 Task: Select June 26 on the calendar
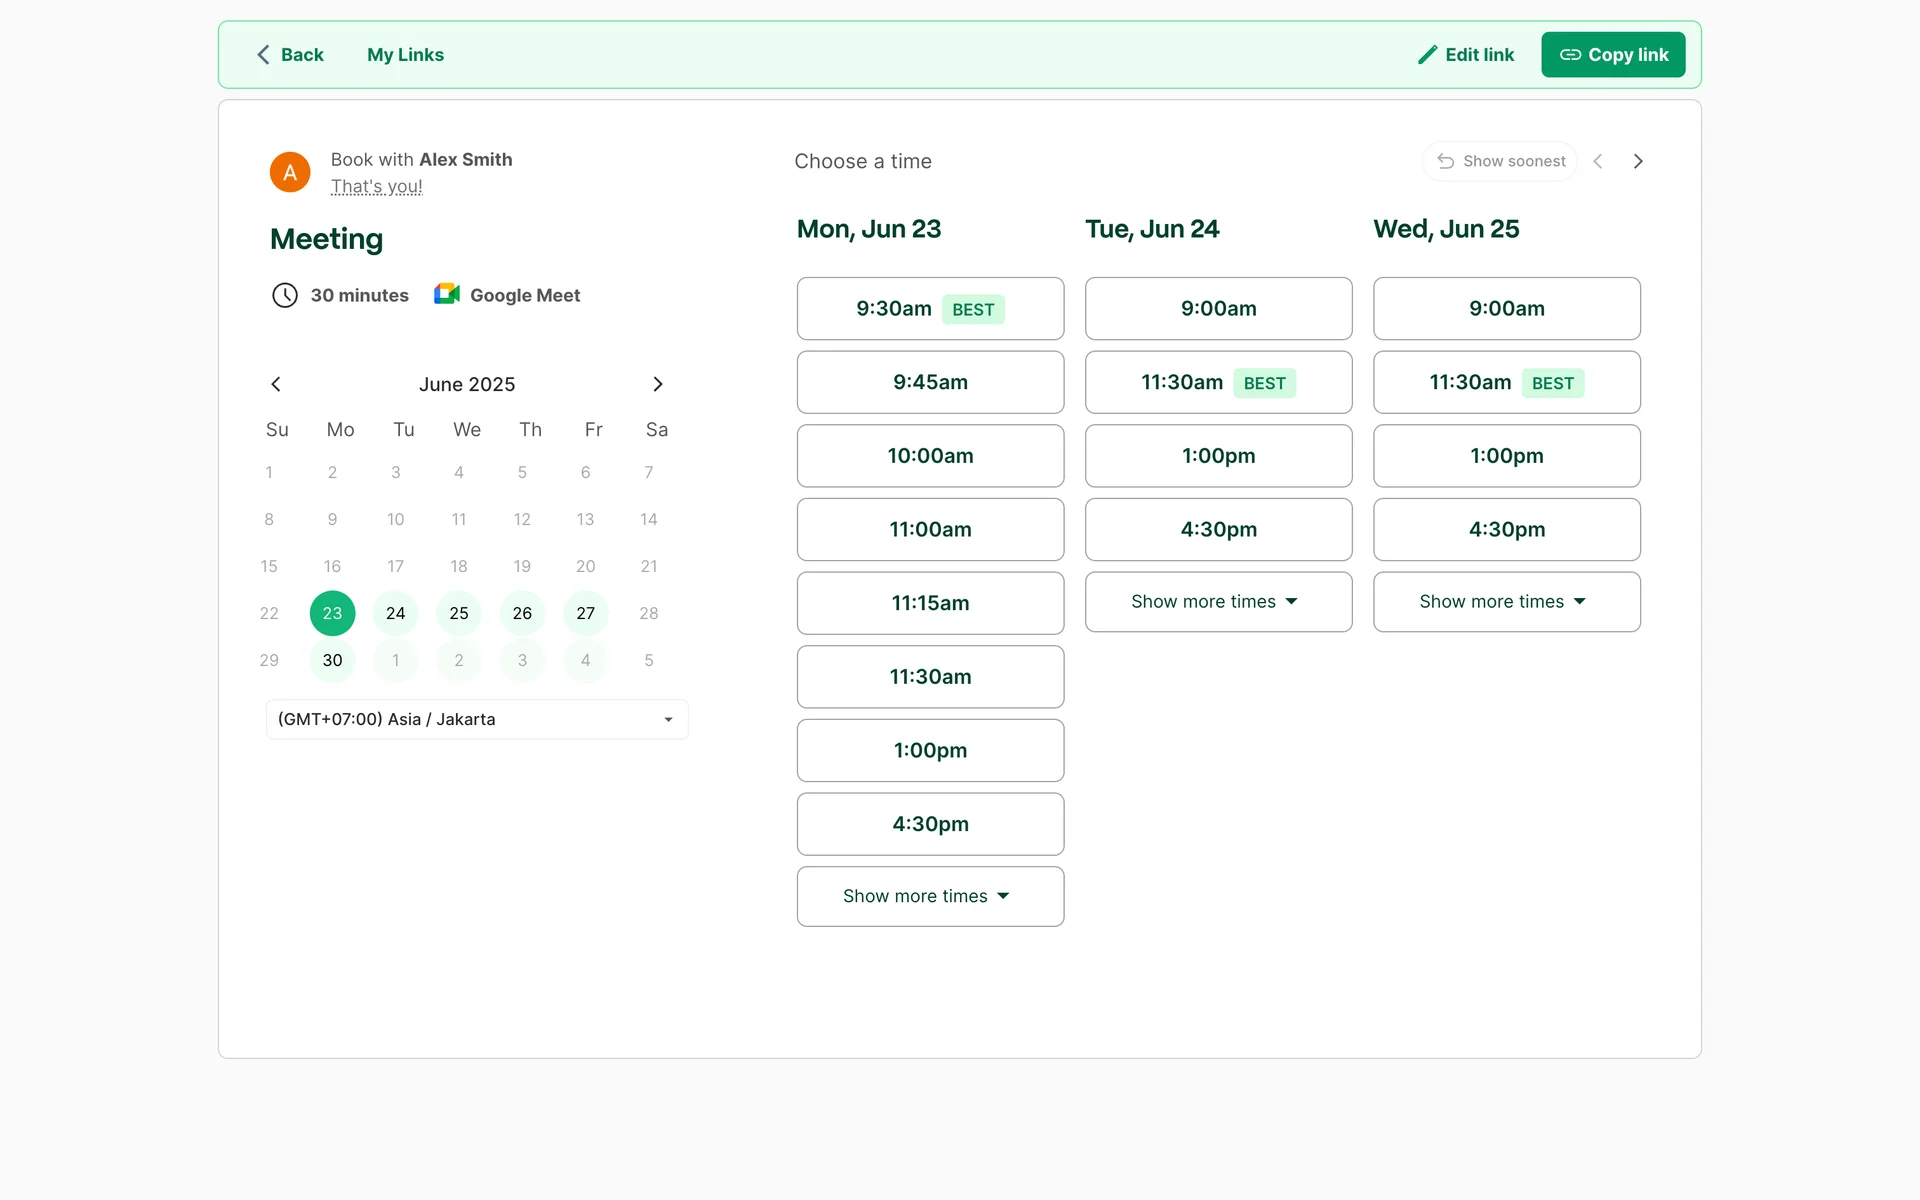coord(522,613)
